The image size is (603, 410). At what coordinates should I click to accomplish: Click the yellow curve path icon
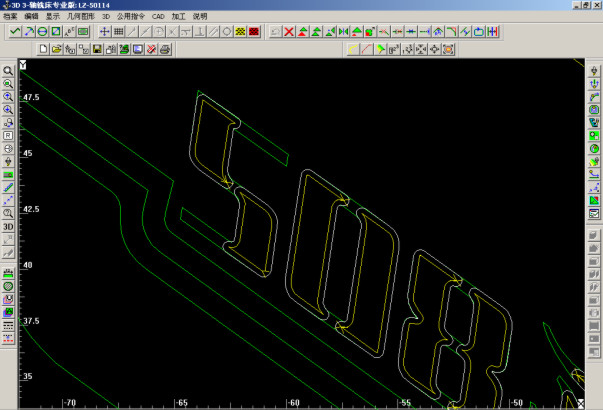353,49
